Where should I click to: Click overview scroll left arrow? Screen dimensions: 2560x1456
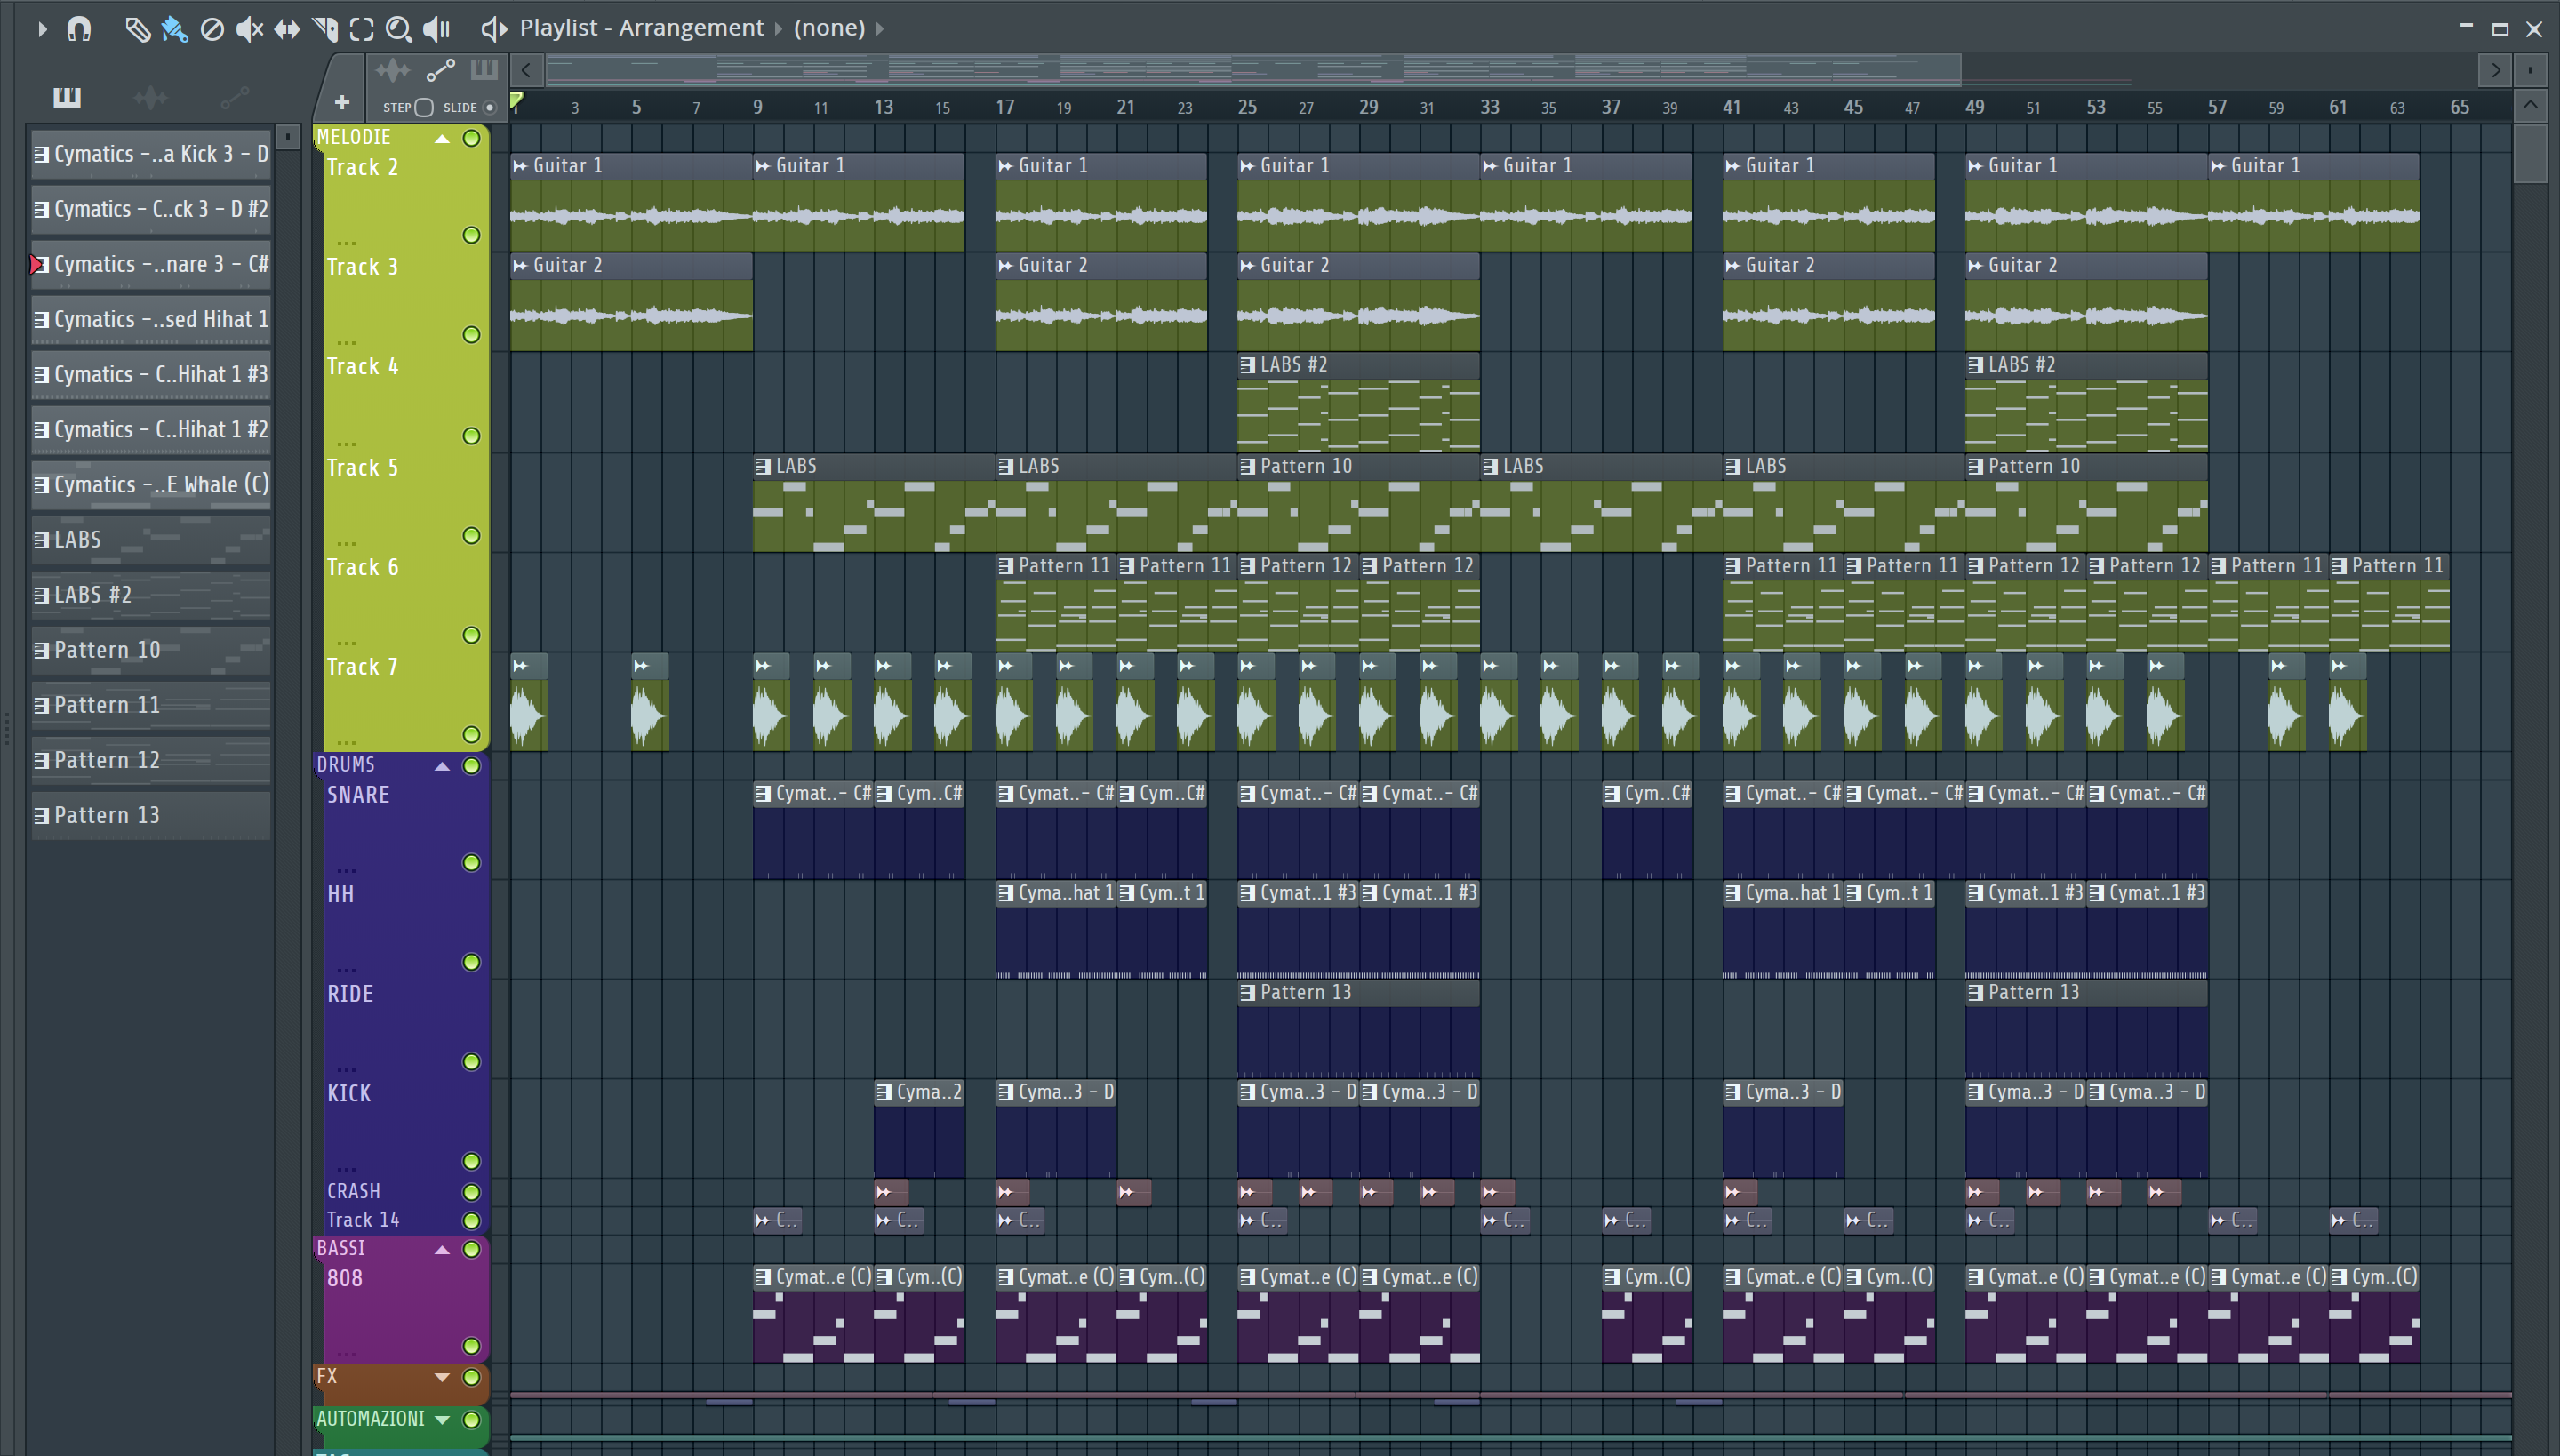click(x=526, y=70)
